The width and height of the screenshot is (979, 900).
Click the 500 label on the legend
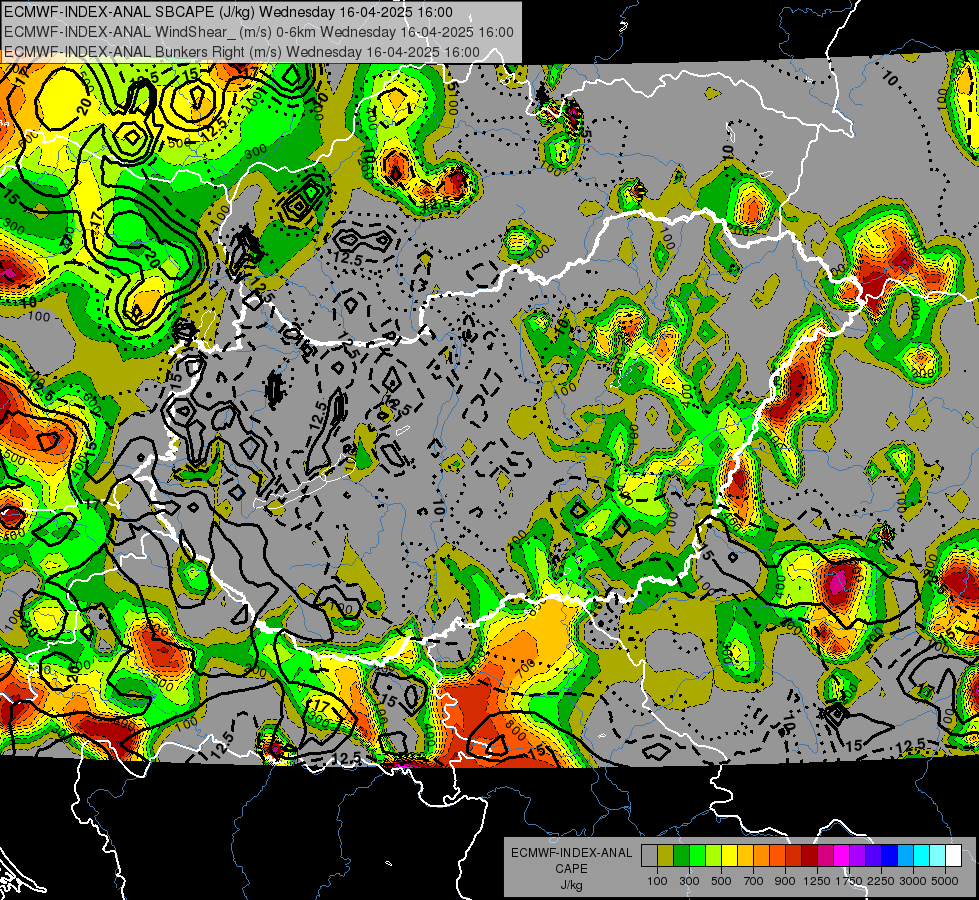721,881
